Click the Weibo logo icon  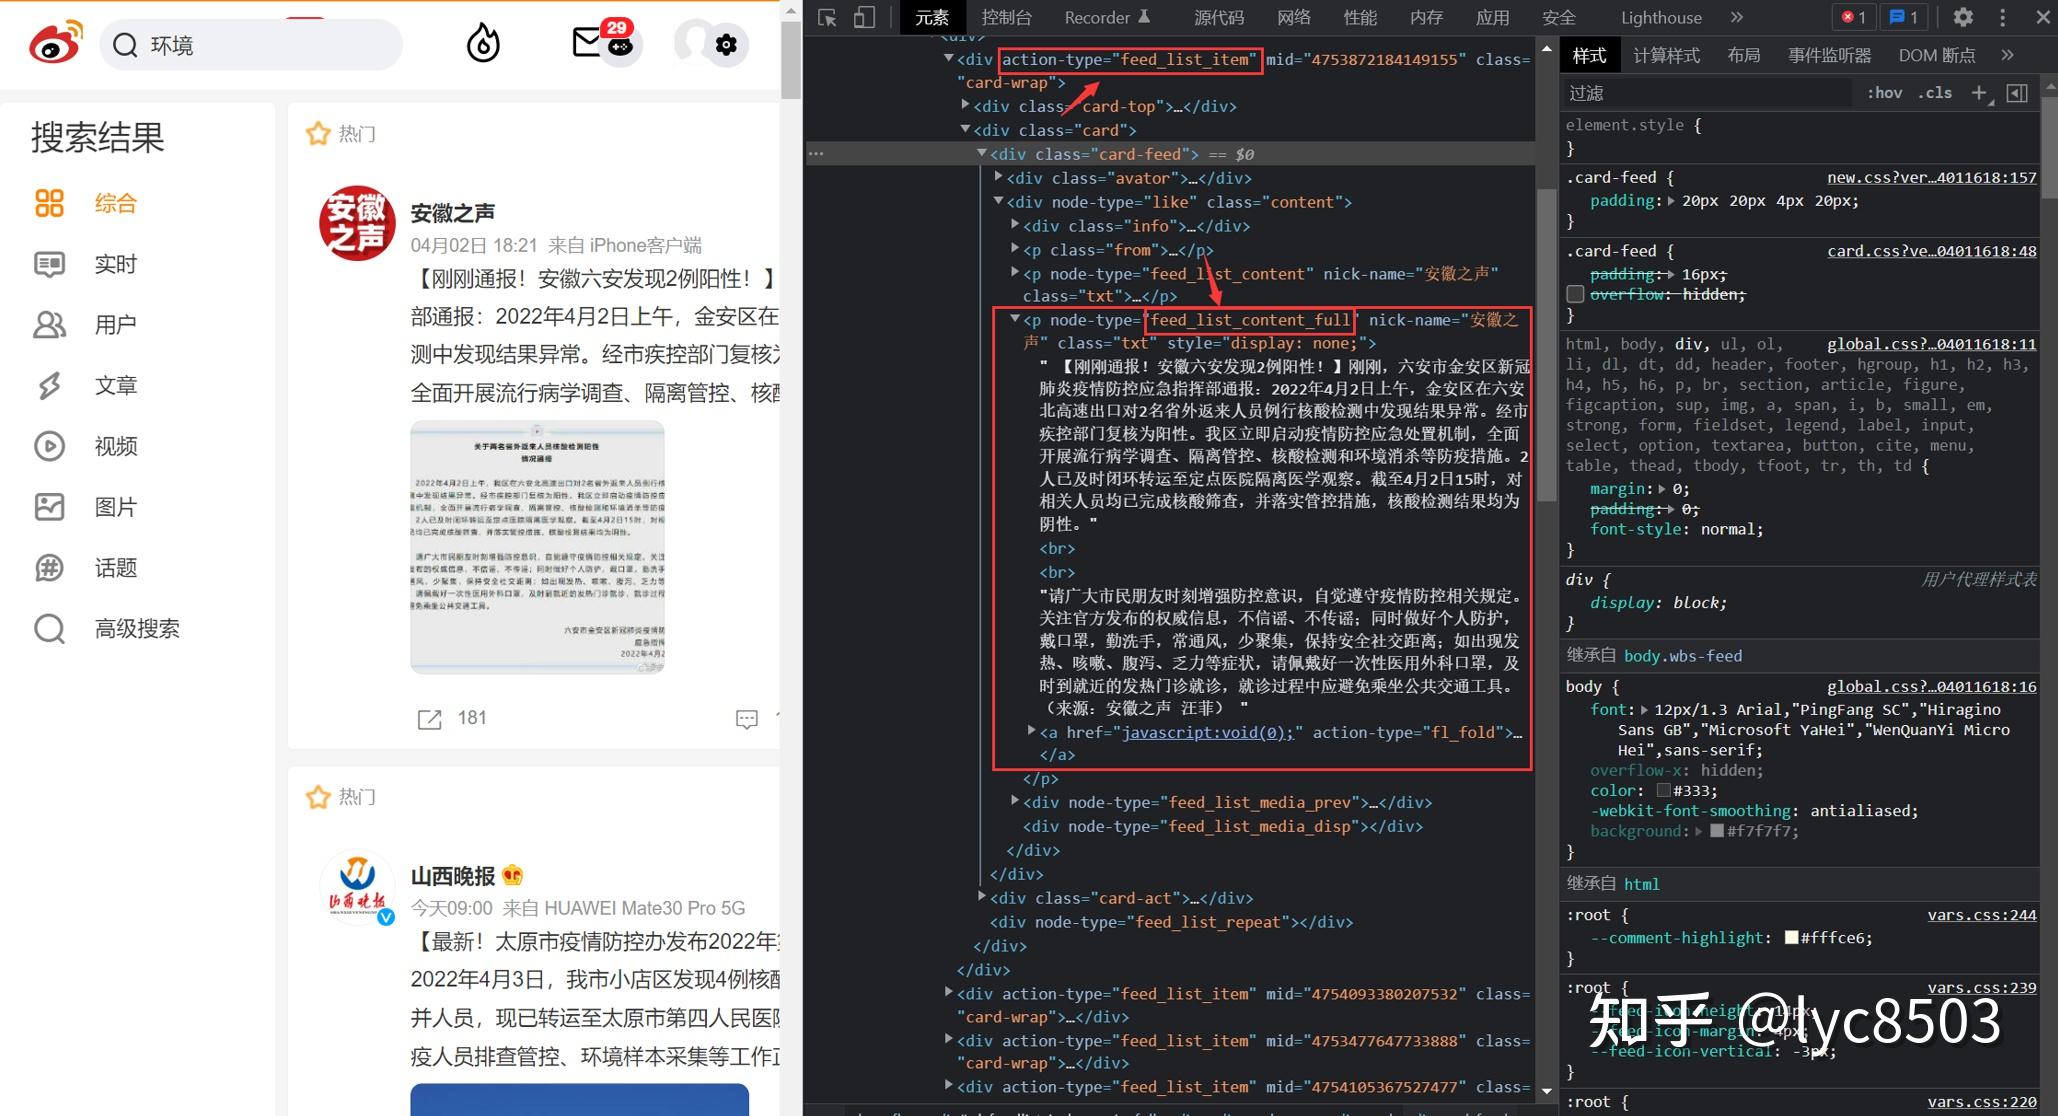(55, 42)
